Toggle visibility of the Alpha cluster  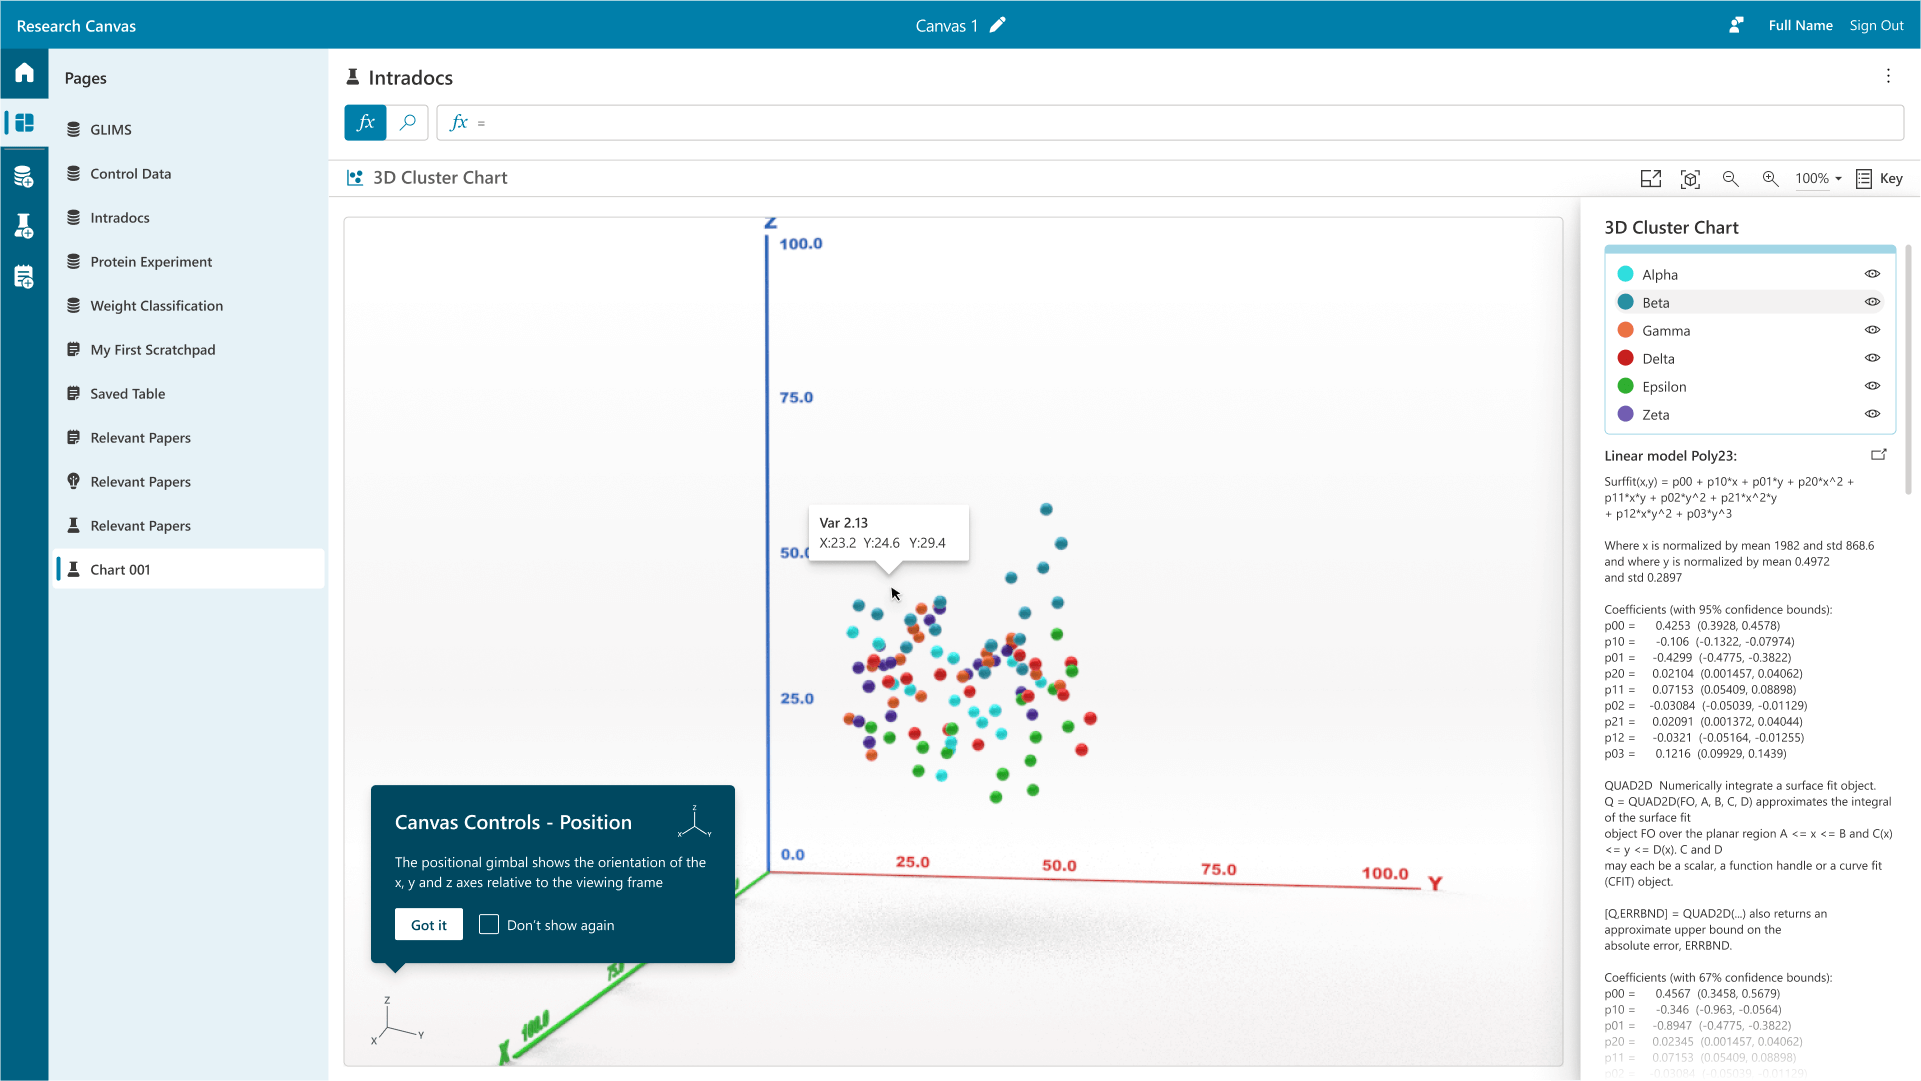point(1872,274)
